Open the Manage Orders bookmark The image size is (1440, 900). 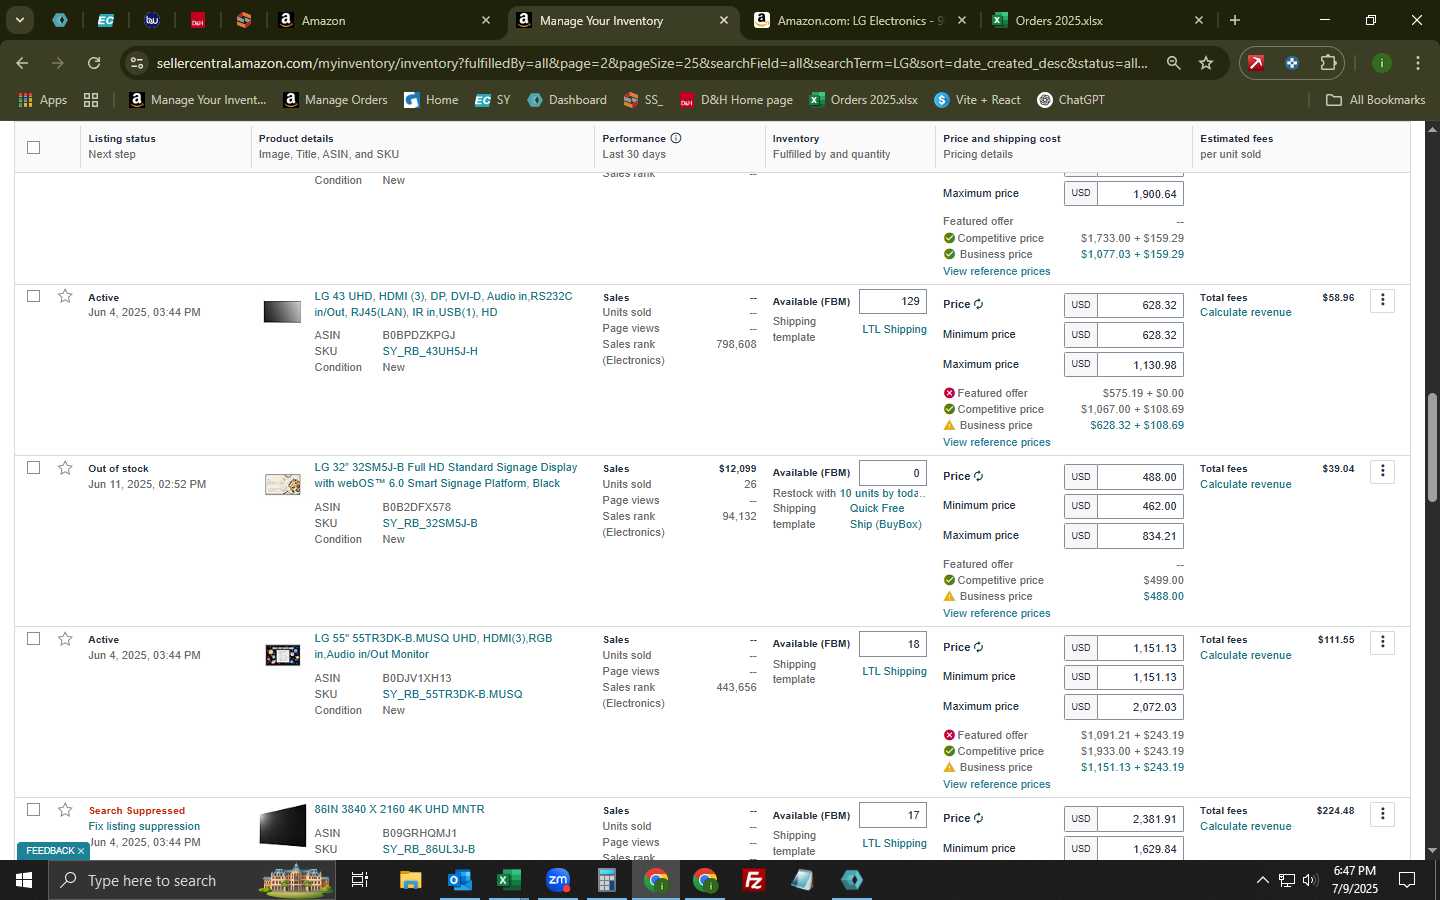click(335, 100)
